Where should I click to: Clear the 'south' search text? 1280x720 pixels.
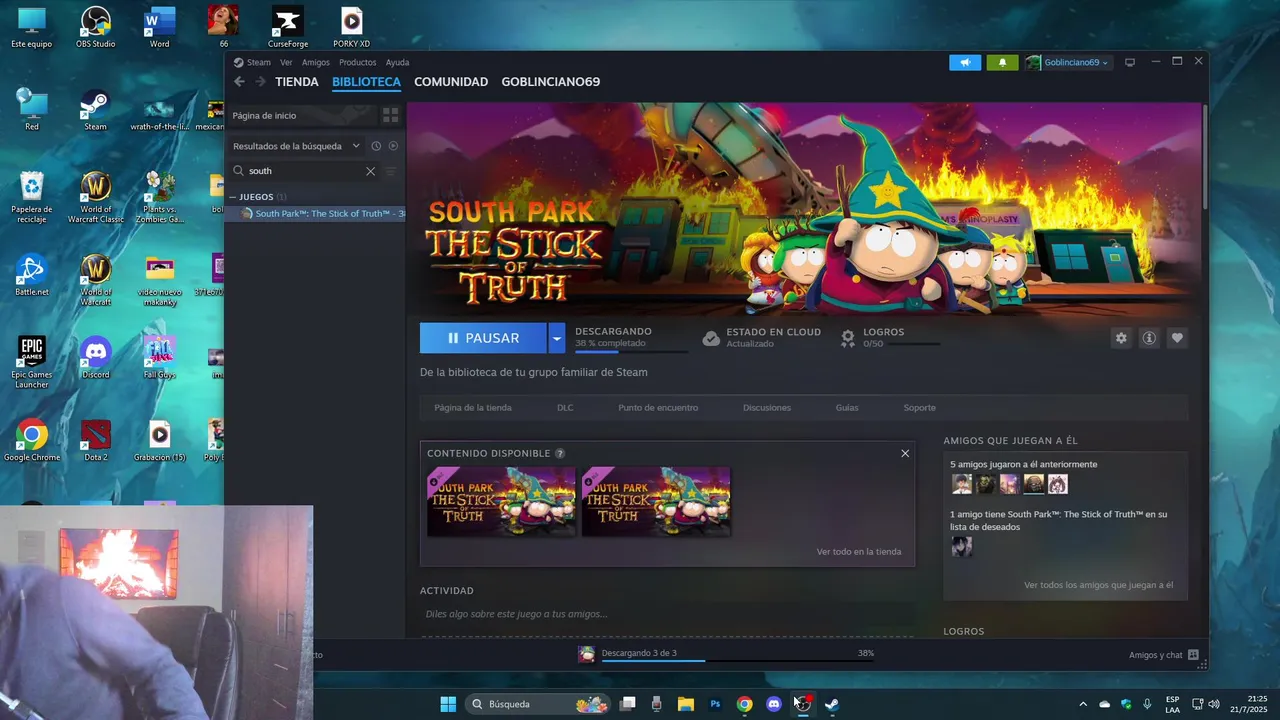pos(370,171)
